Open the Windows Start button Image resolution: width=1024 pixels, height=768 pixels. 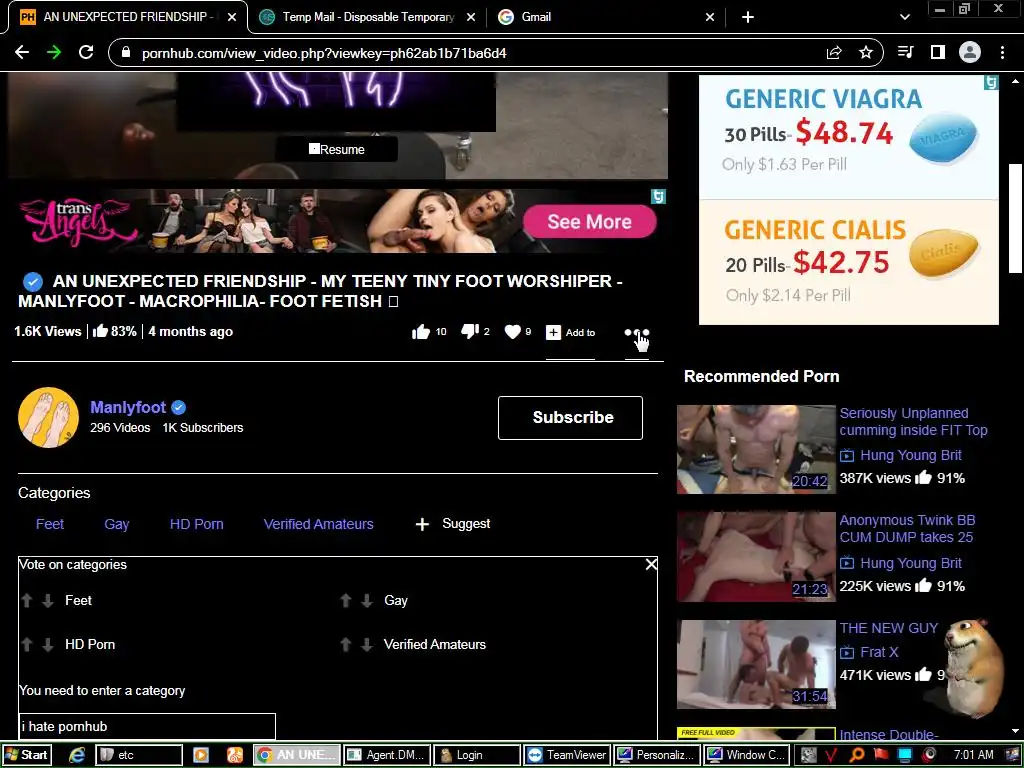click(x=26, y=755)
